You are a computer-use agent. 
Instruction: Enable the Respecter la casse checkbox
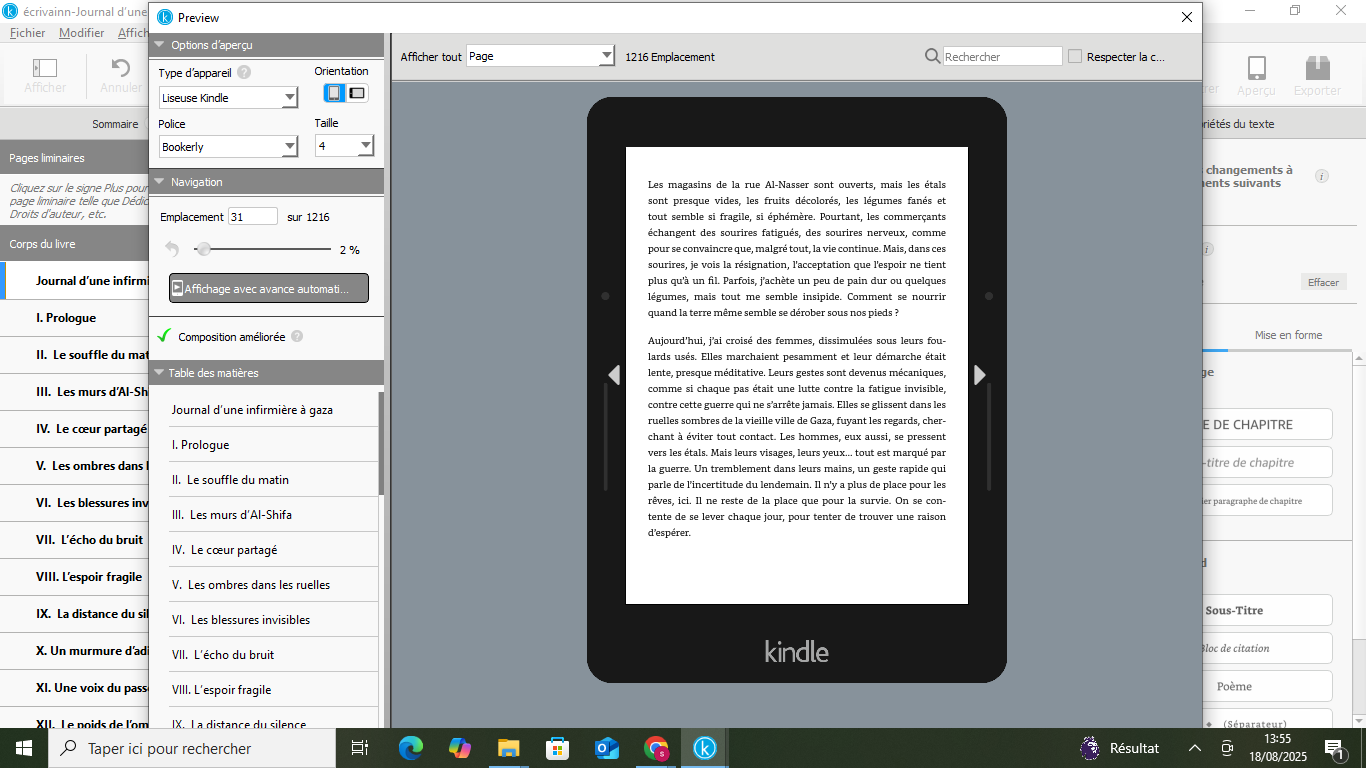pyautogui.click(x=1075, y=57)
